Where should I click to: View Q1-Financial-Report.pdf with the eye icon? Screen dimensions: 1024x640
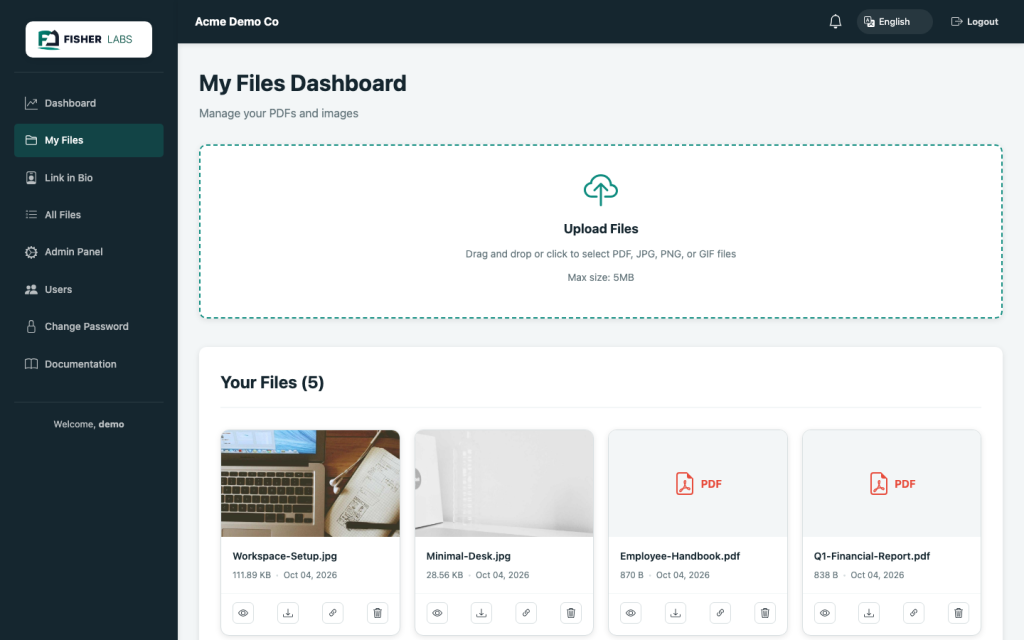tap(825, 613)
